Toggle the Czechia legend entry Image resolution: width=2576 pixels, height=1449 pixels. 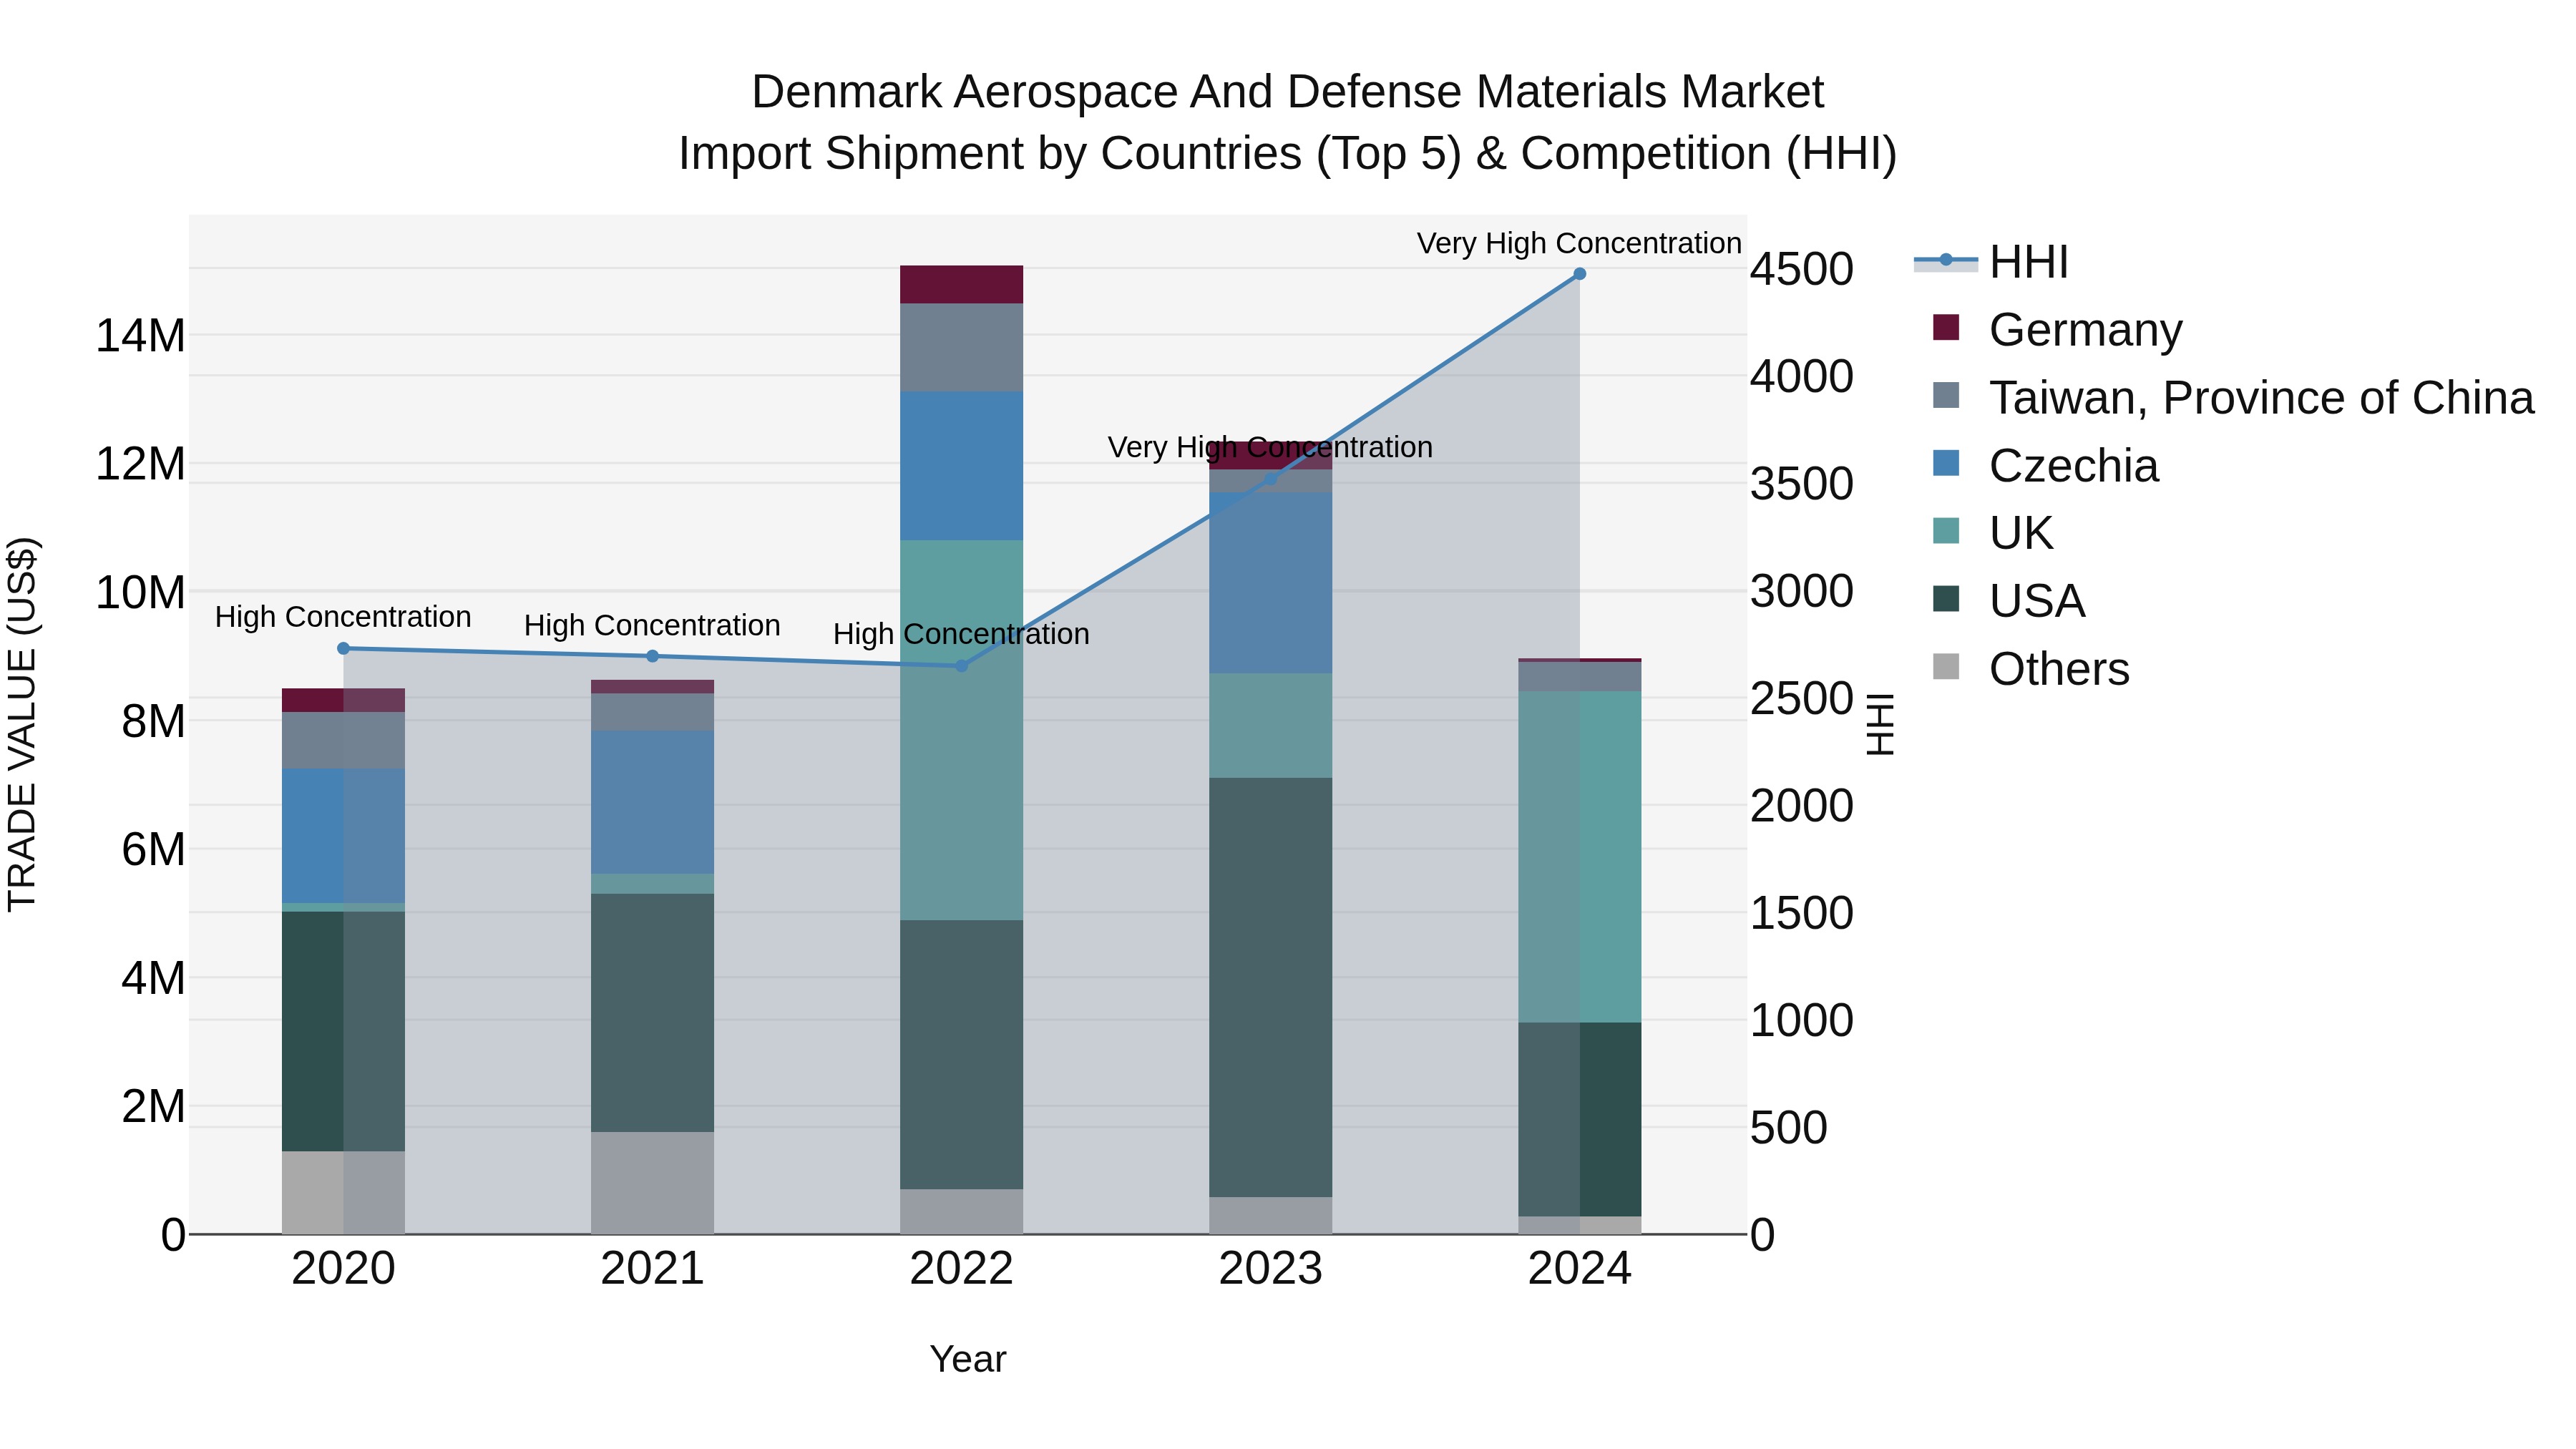click(x=2045, y=465)
